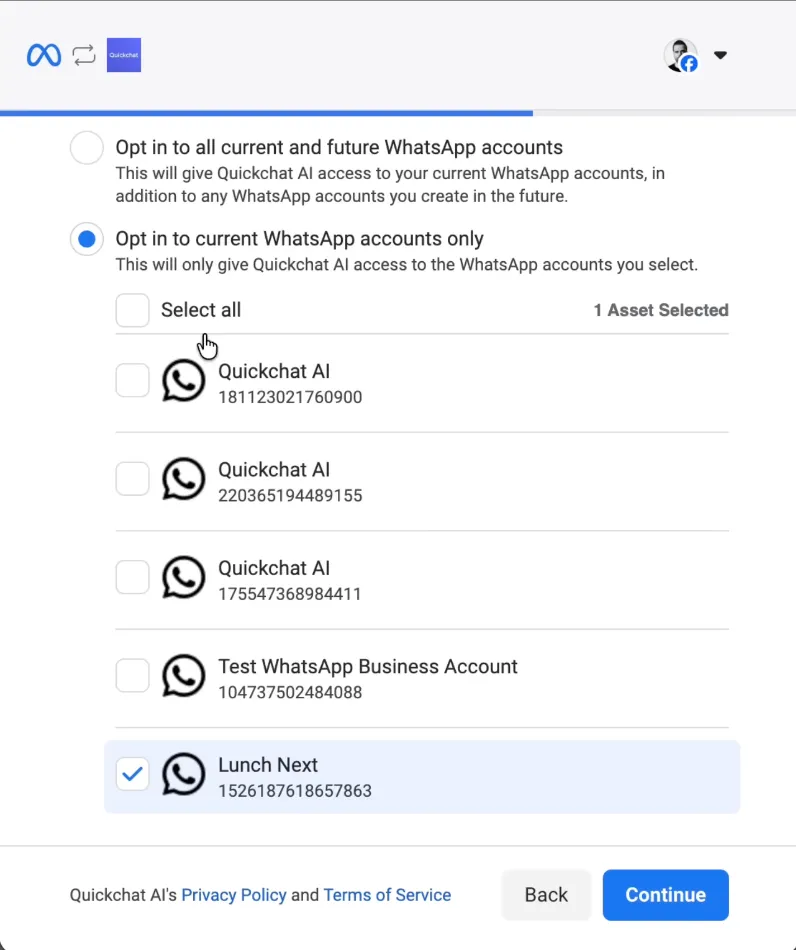Open Quickchat AI's Privacy Policy link

coord(234,895)
